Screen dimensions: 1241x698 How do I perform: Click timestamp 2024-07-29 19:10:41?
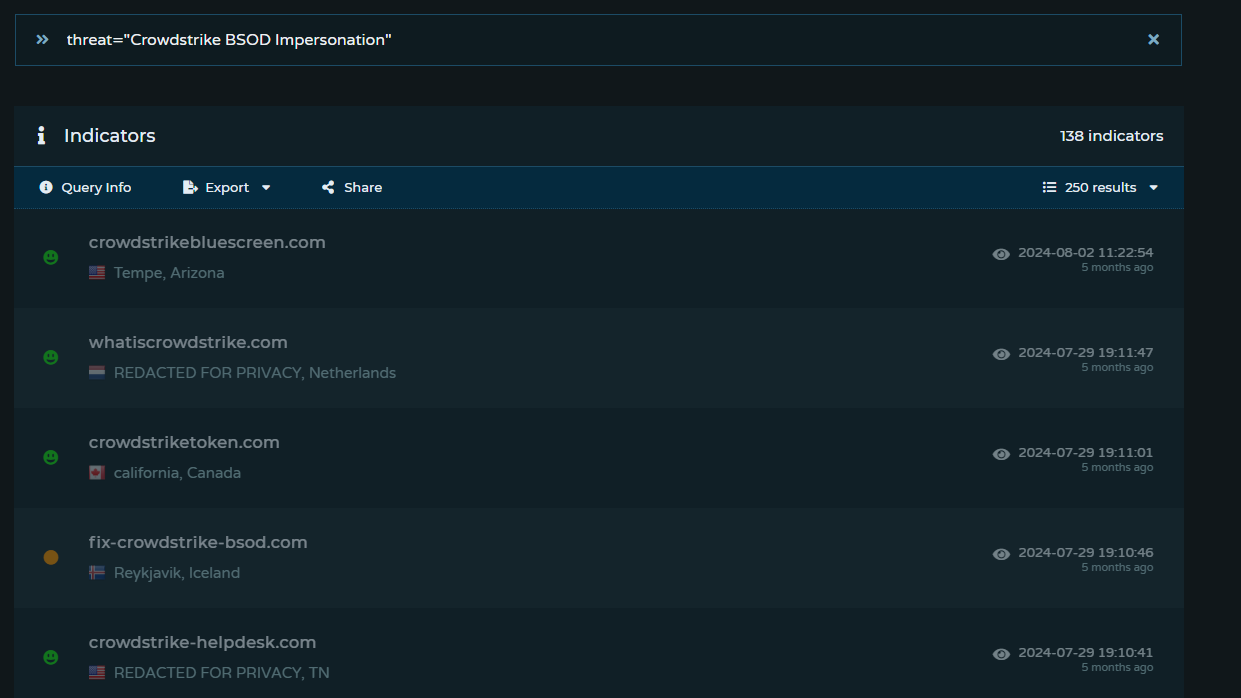[x=1086, y=653]
